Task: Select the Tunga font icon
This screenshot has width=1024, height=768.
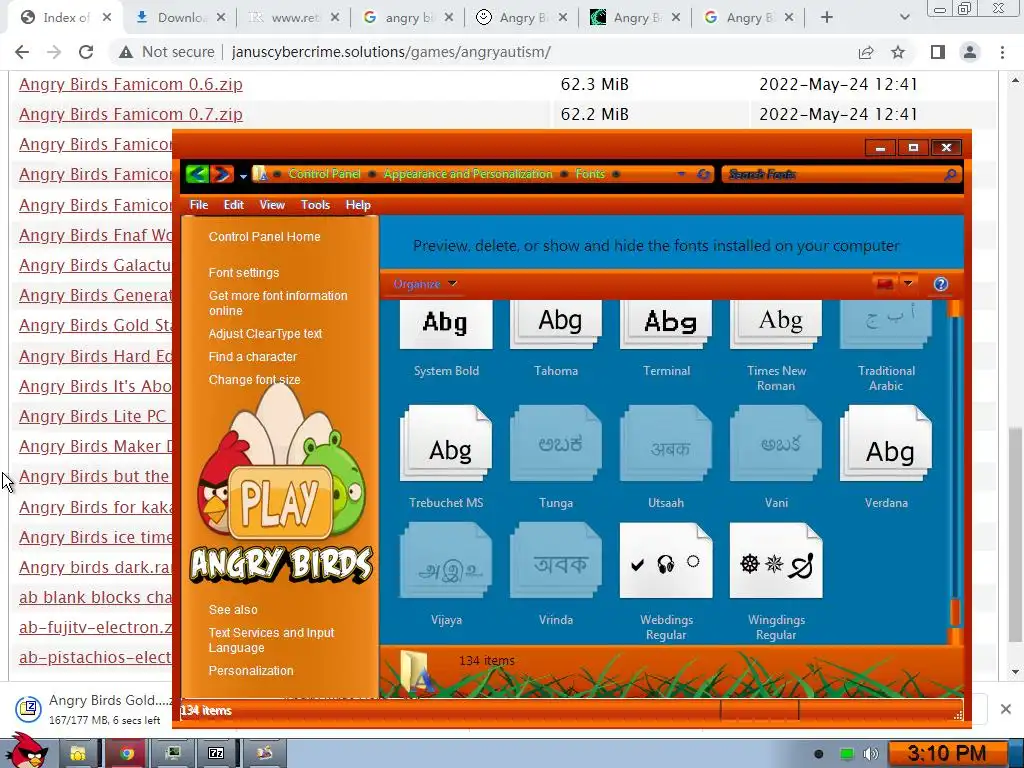Action: pyautogui.click(x=556, y=443)
